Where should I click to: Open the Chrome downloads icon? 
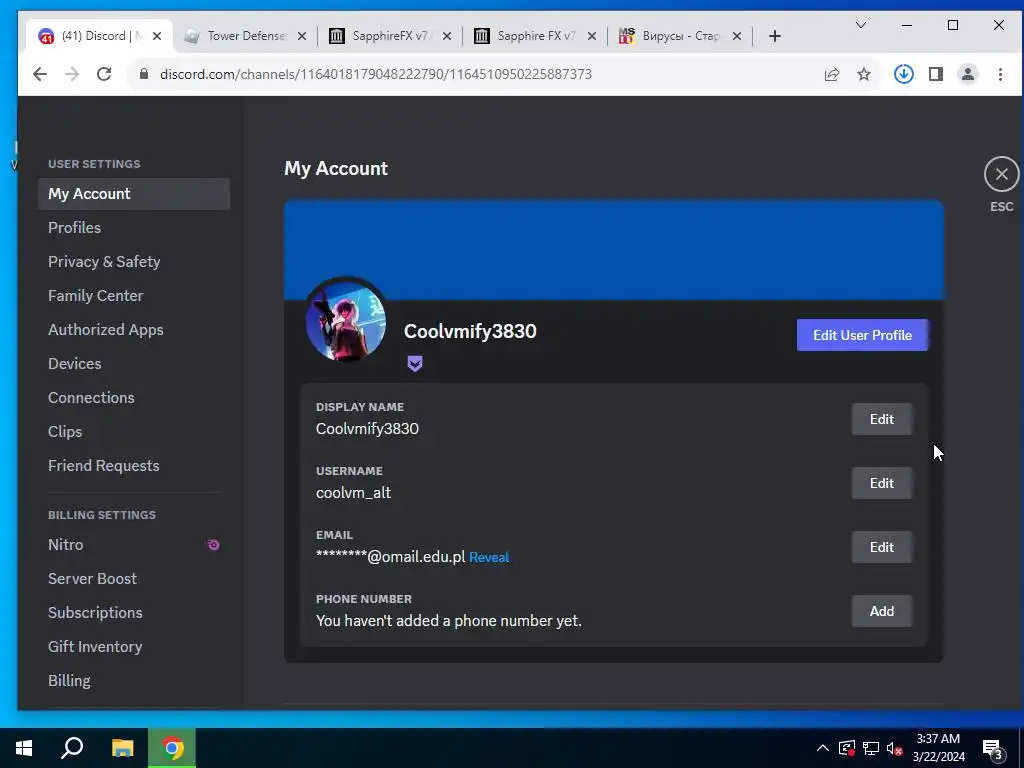(904, 74)
